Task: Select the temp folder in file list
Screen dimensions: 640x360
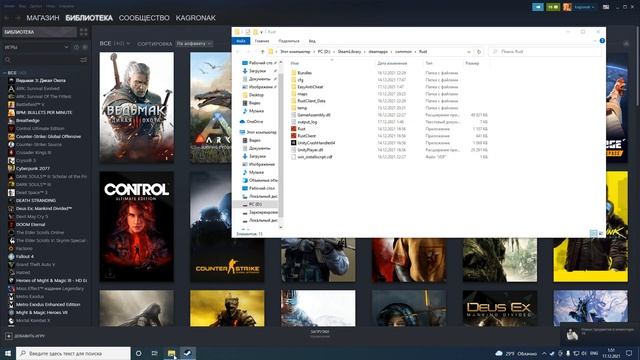Action: [x=302, y=108]
